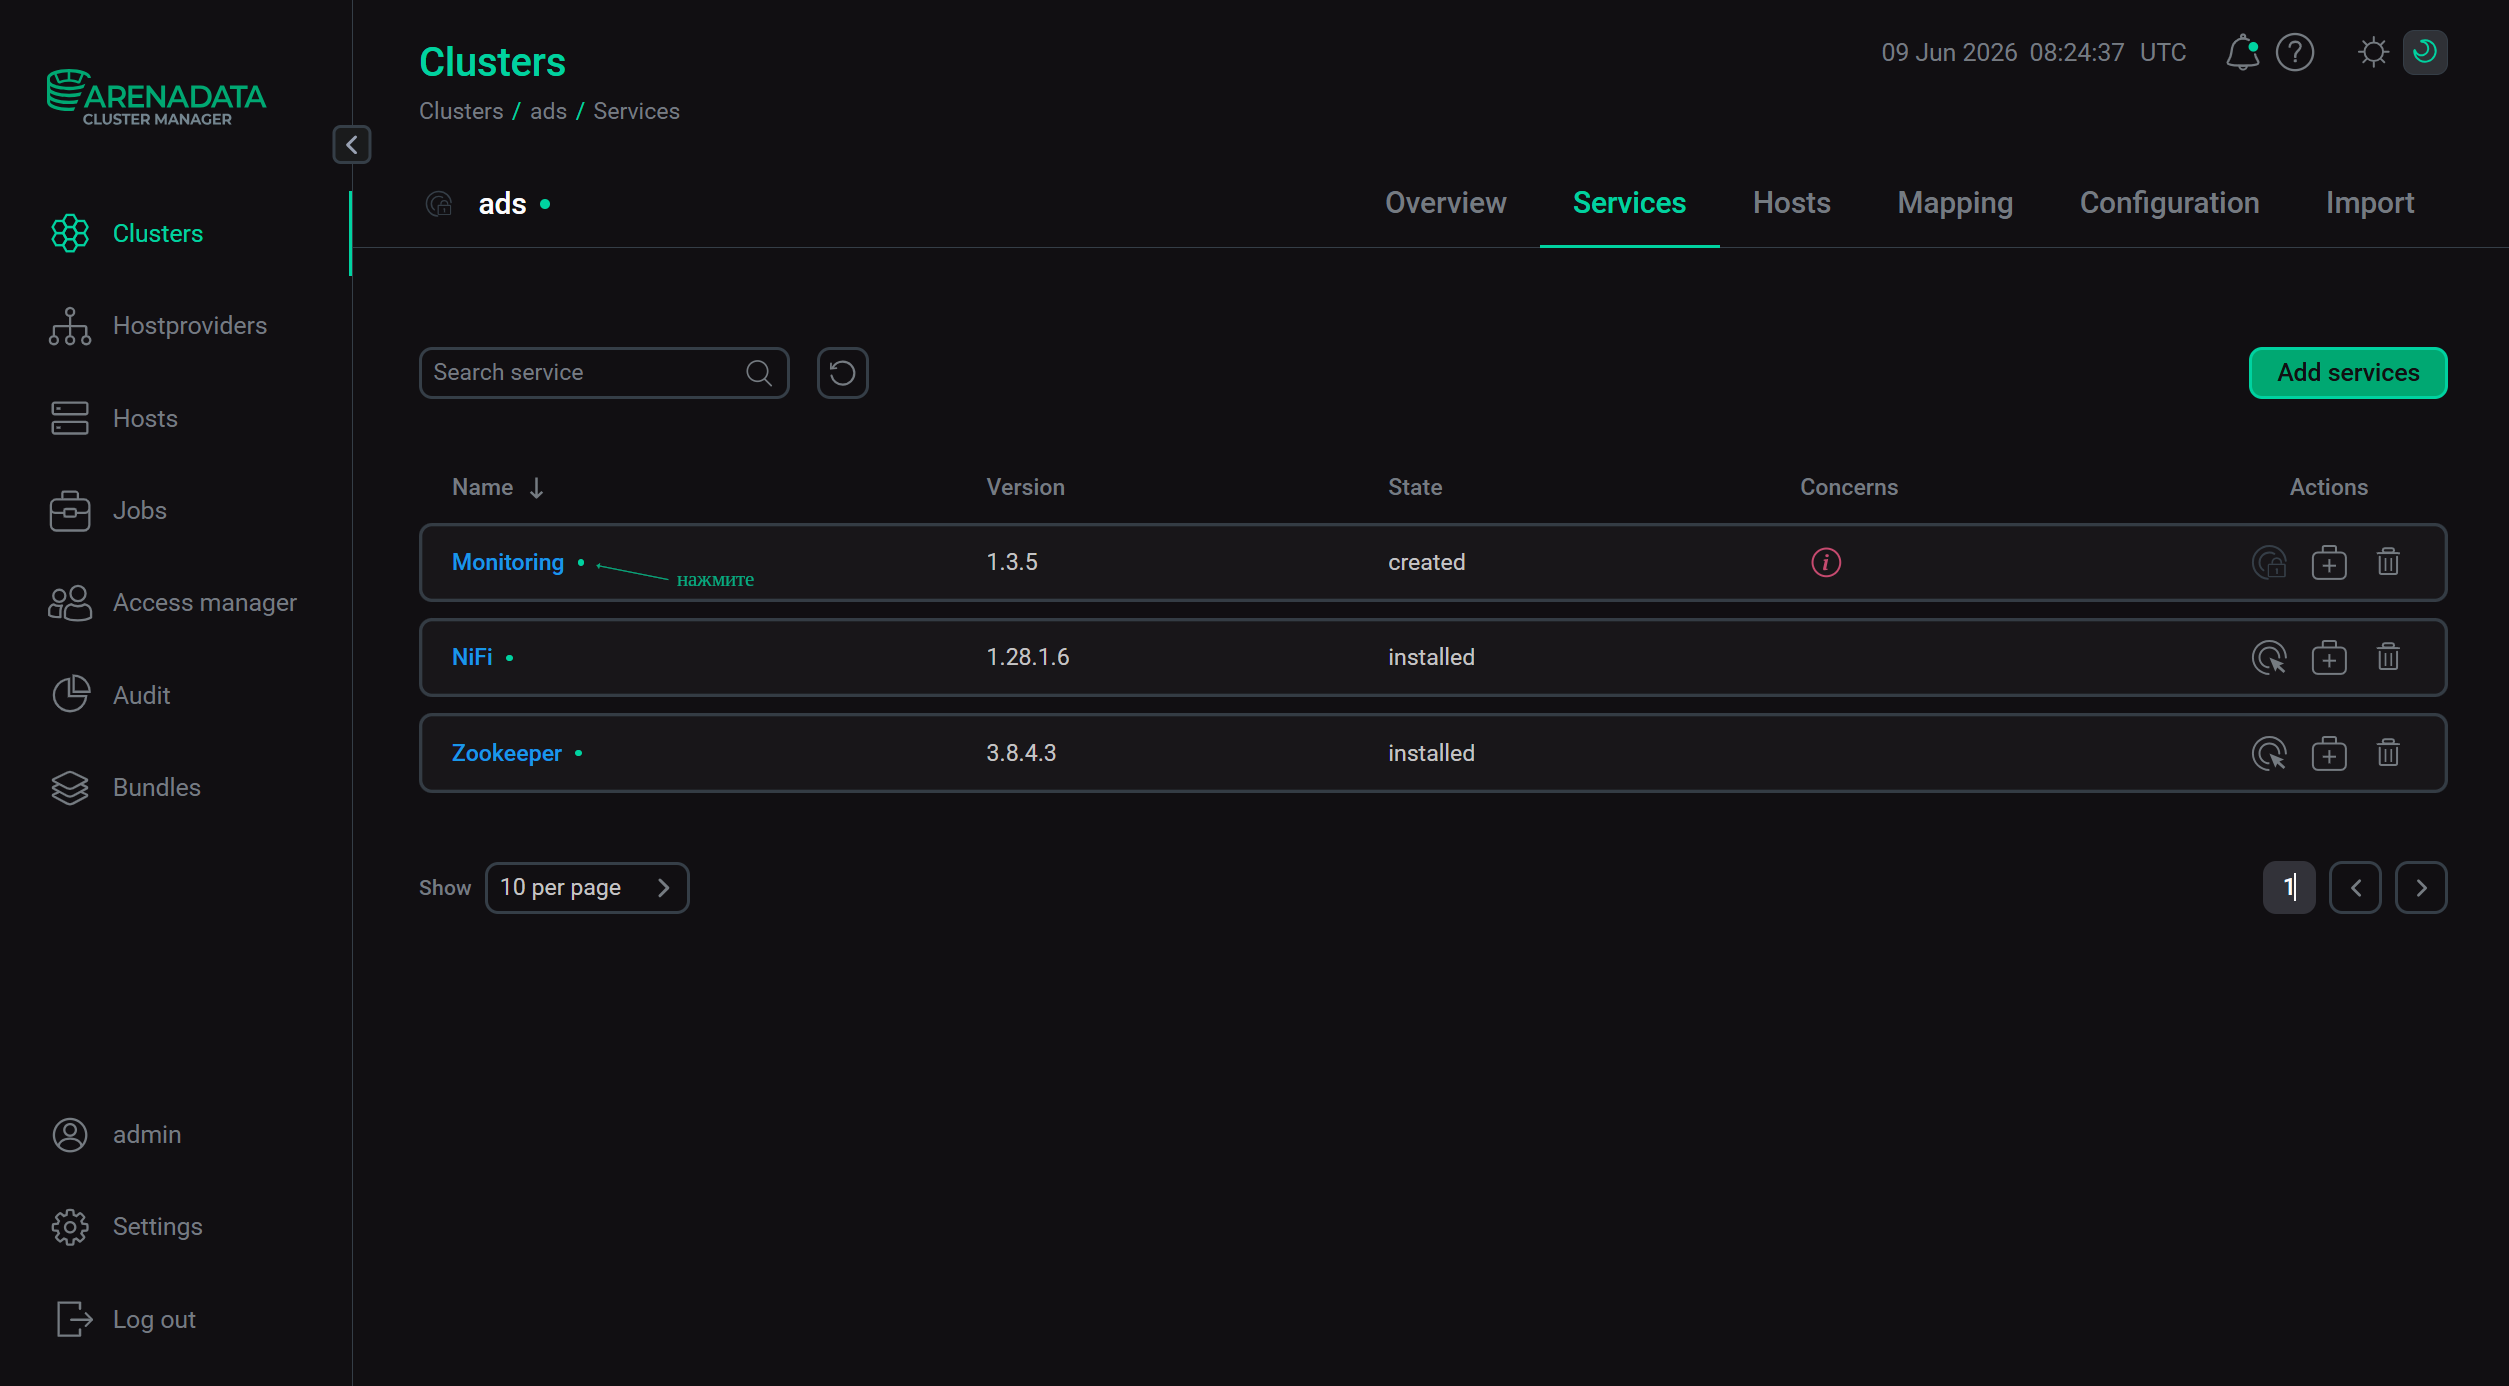Open the 10 per page dropdown
The image size is (2509, 1386).
pyautogui.click(x=587, y=888)
